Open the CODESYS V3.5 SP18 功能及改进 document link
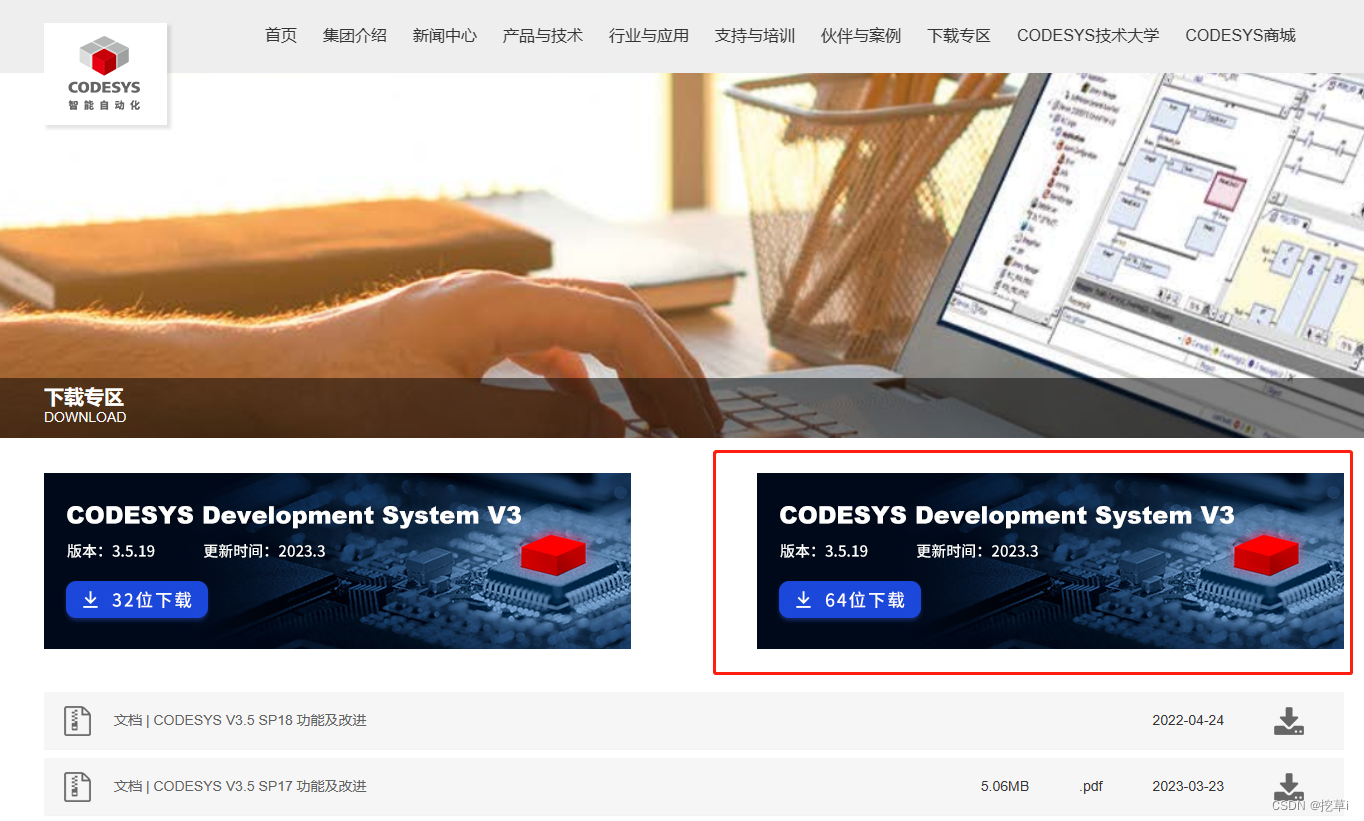Screen dimensions: 1364x821 click(240, 720)
